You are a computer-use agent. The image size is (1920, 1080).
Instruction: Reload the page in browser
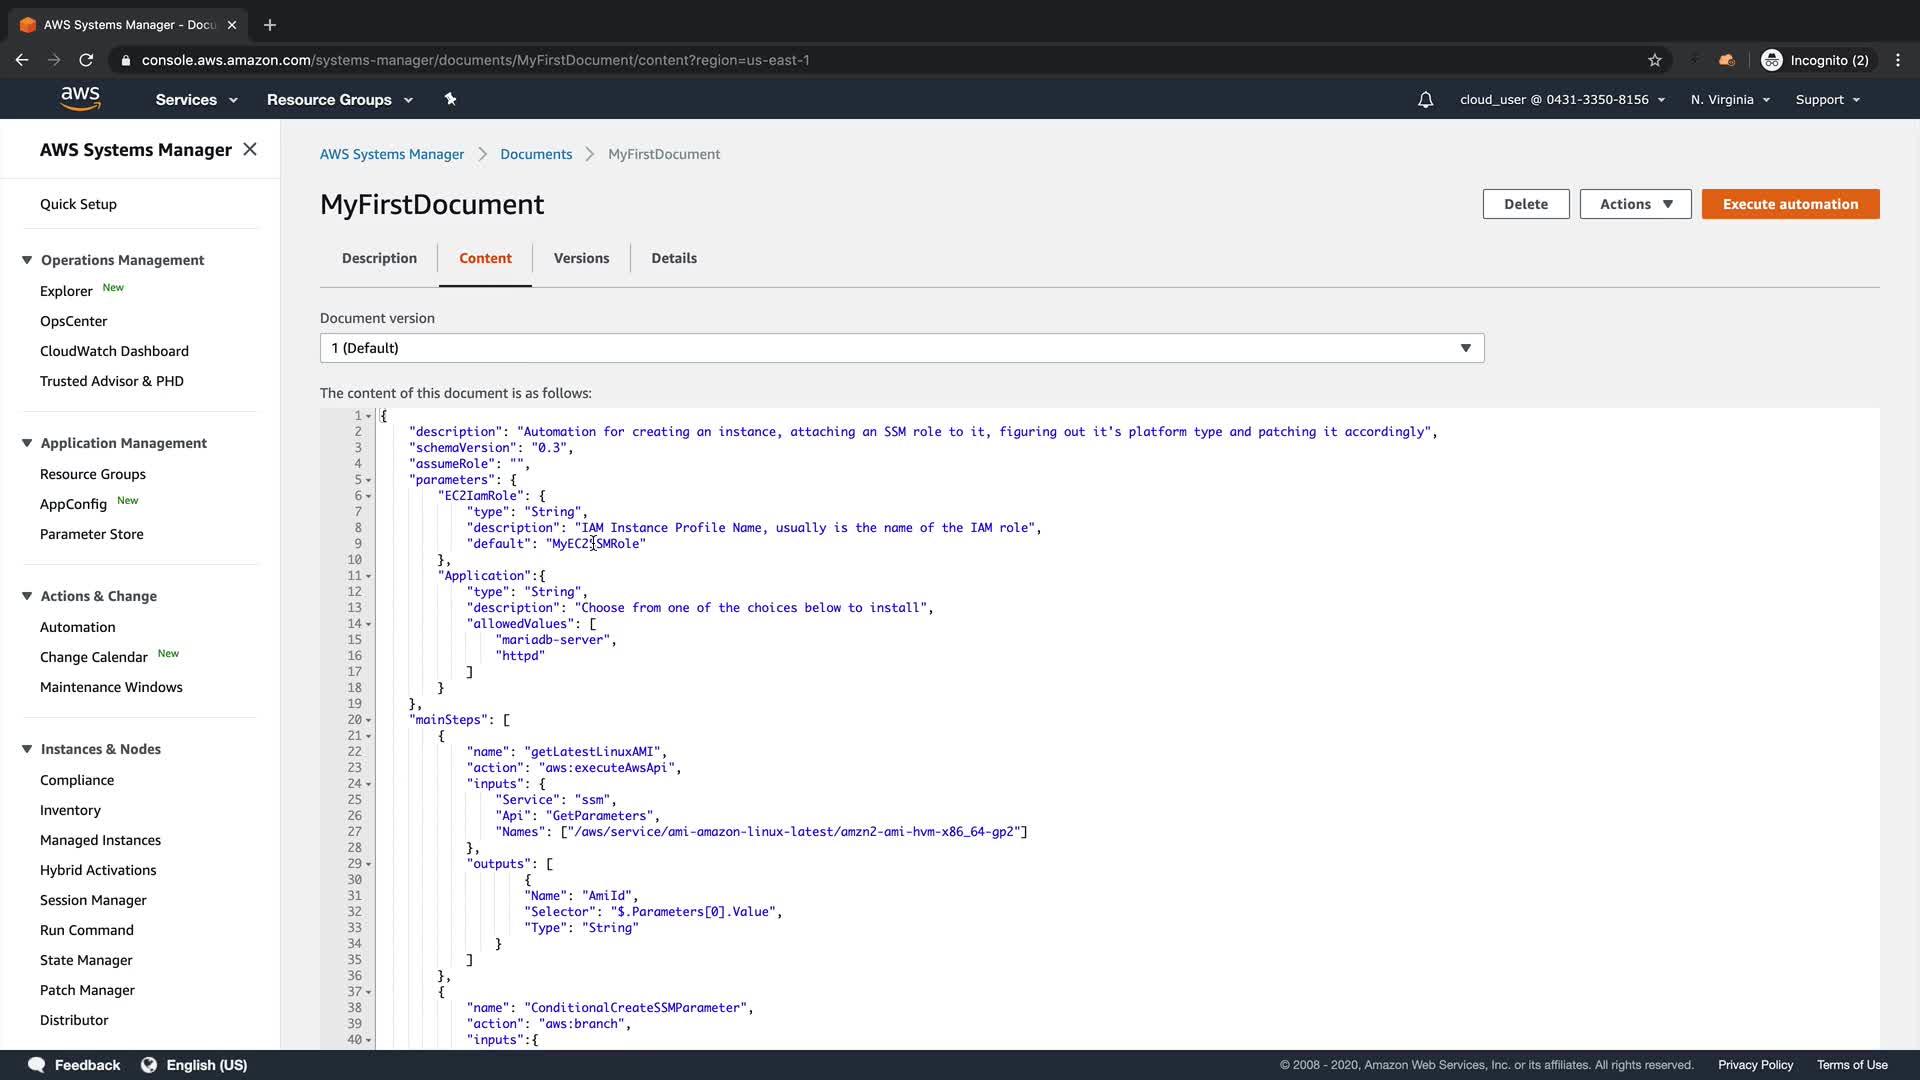pyautogui.click(x=86, y=60)
